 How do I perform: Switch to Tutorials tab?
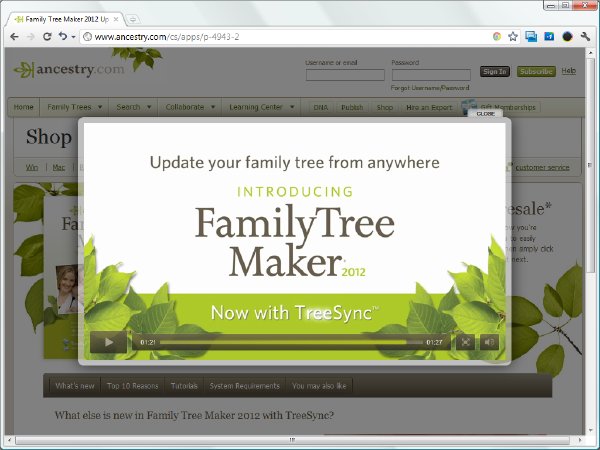tap(184, 386)
